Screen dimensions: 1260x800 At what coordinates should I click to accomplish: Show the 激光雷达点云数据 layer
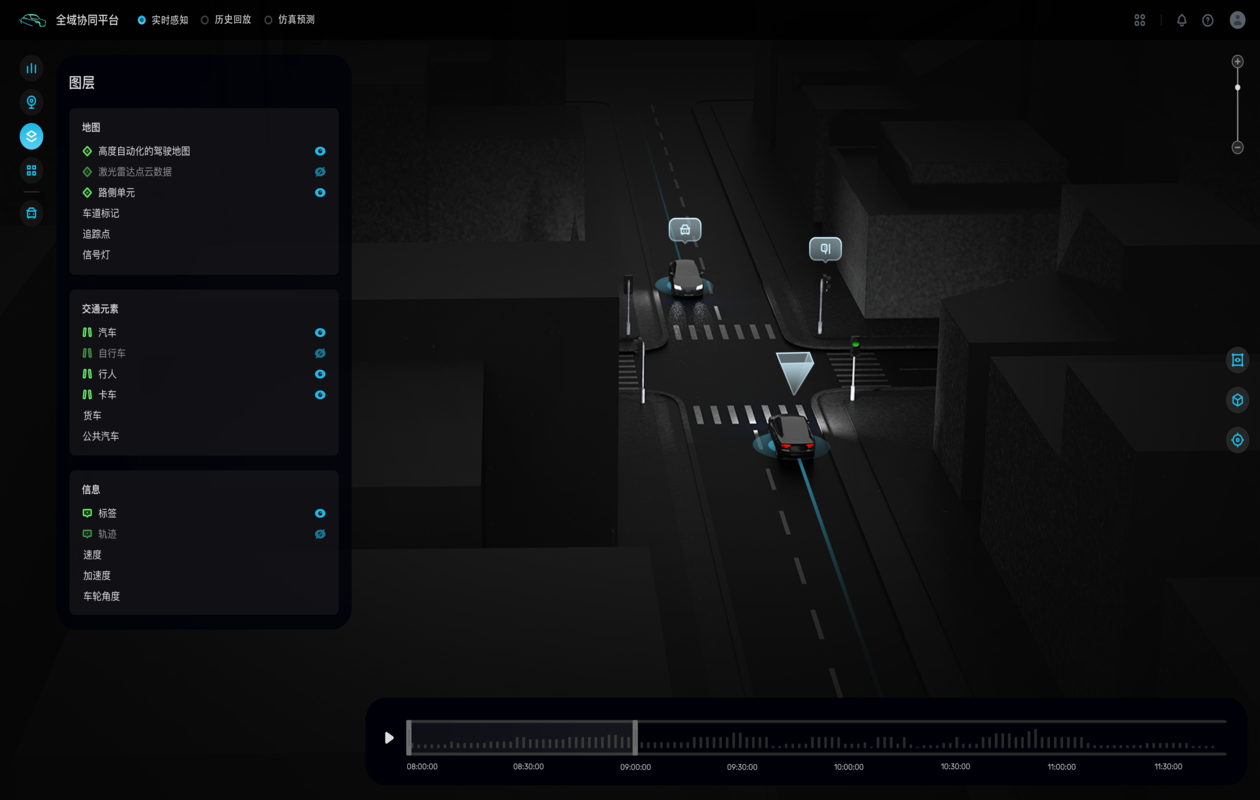pyautogui.click(x=320, y=172)
